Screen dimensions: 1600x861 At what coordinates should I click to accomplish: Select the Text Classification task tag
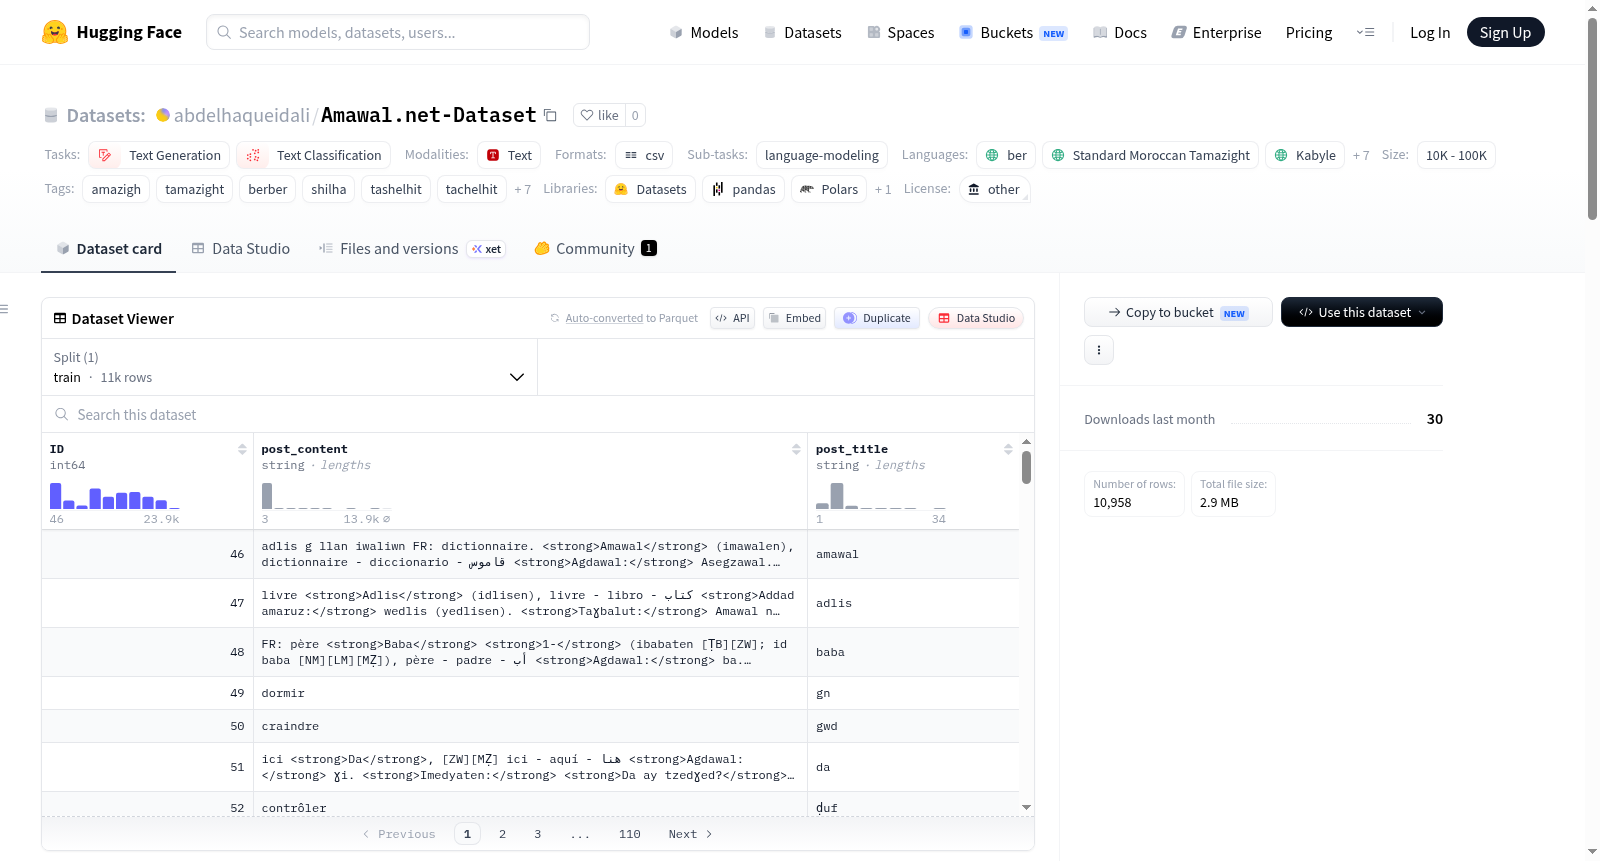click(314, 155)
